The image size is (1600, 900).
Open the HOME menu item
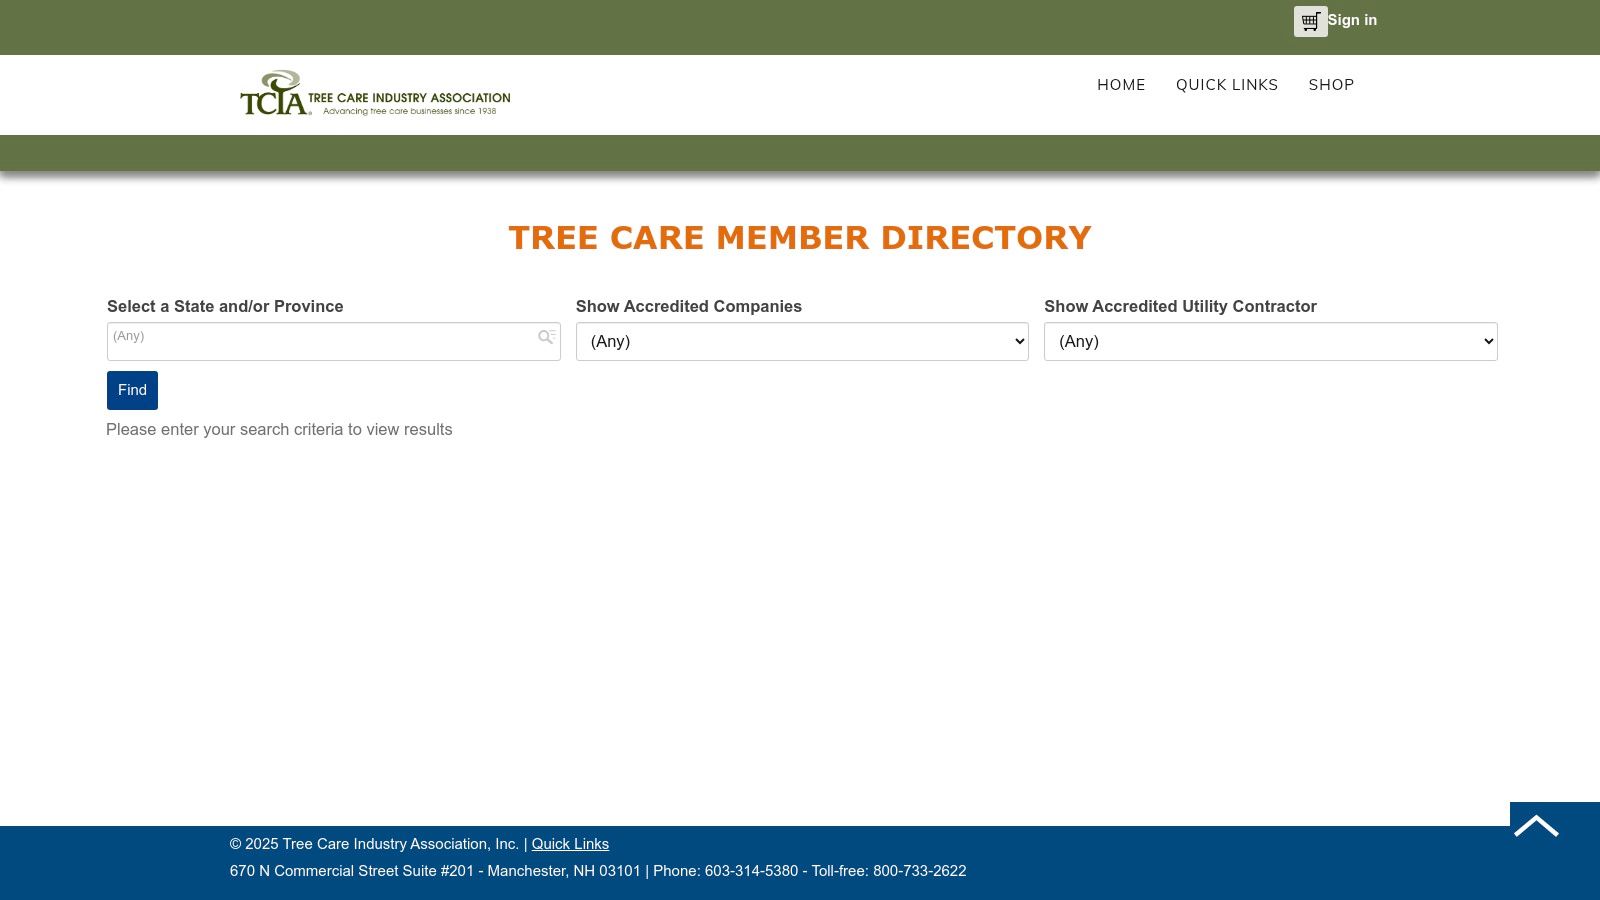1121,85
